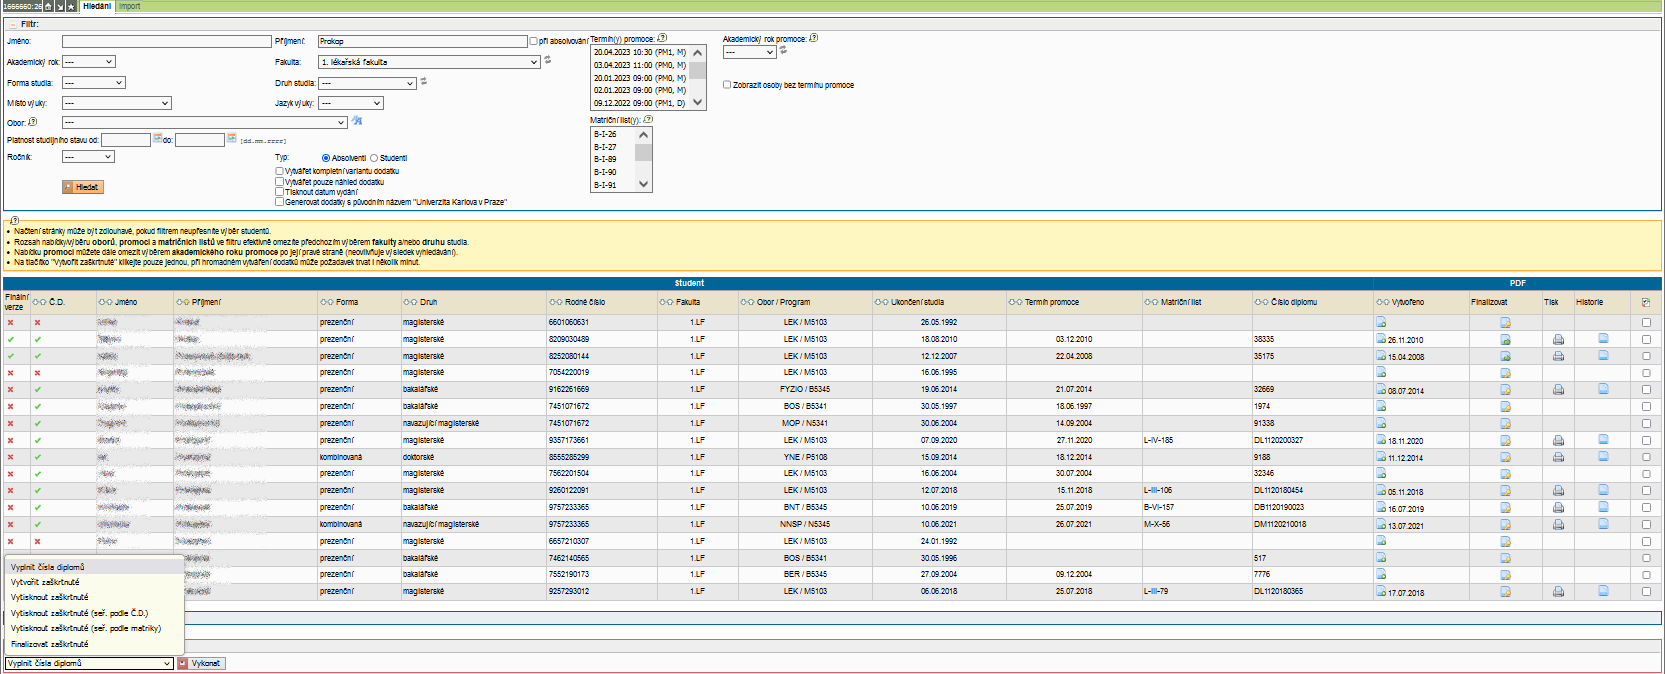Open the Fakulta dropdown
The height and width of the screenshot is (674, 1665).
[429, 62]
